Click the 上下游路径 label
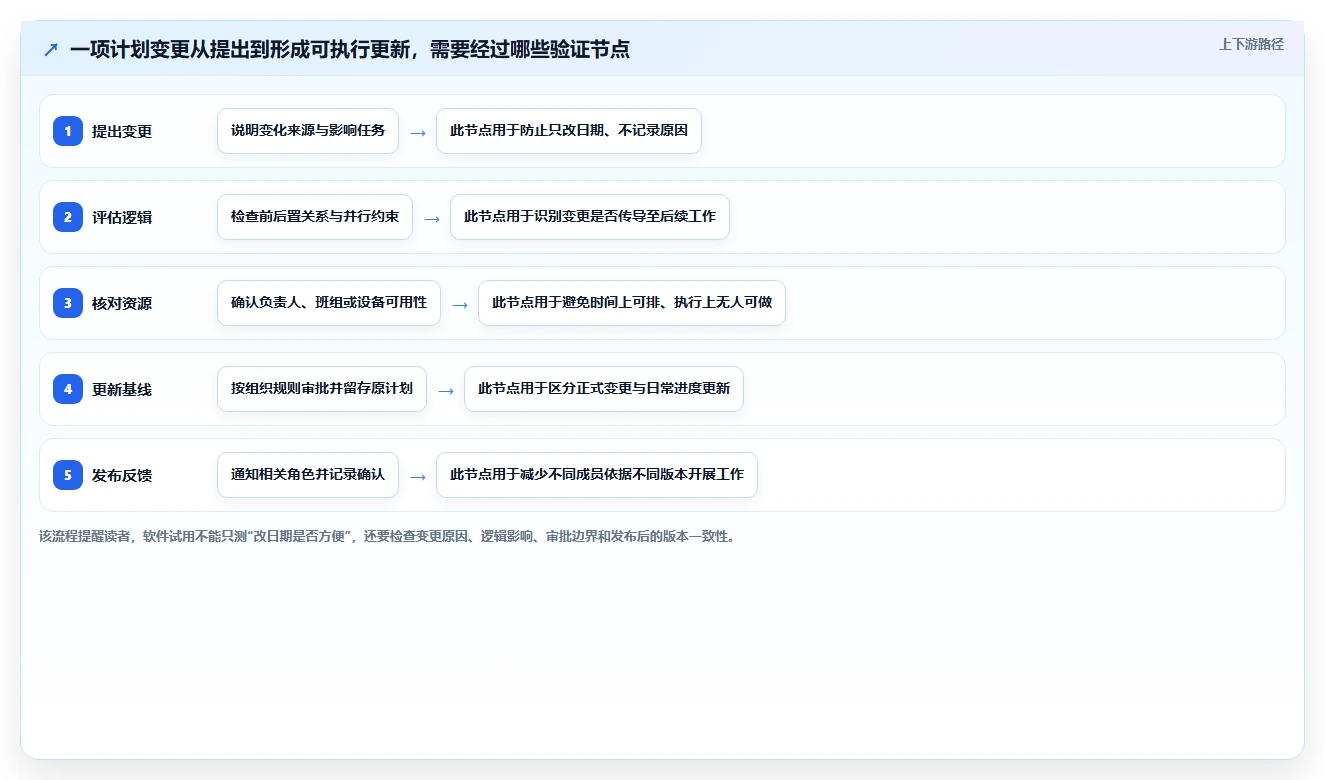 [x=1251, y=44]
